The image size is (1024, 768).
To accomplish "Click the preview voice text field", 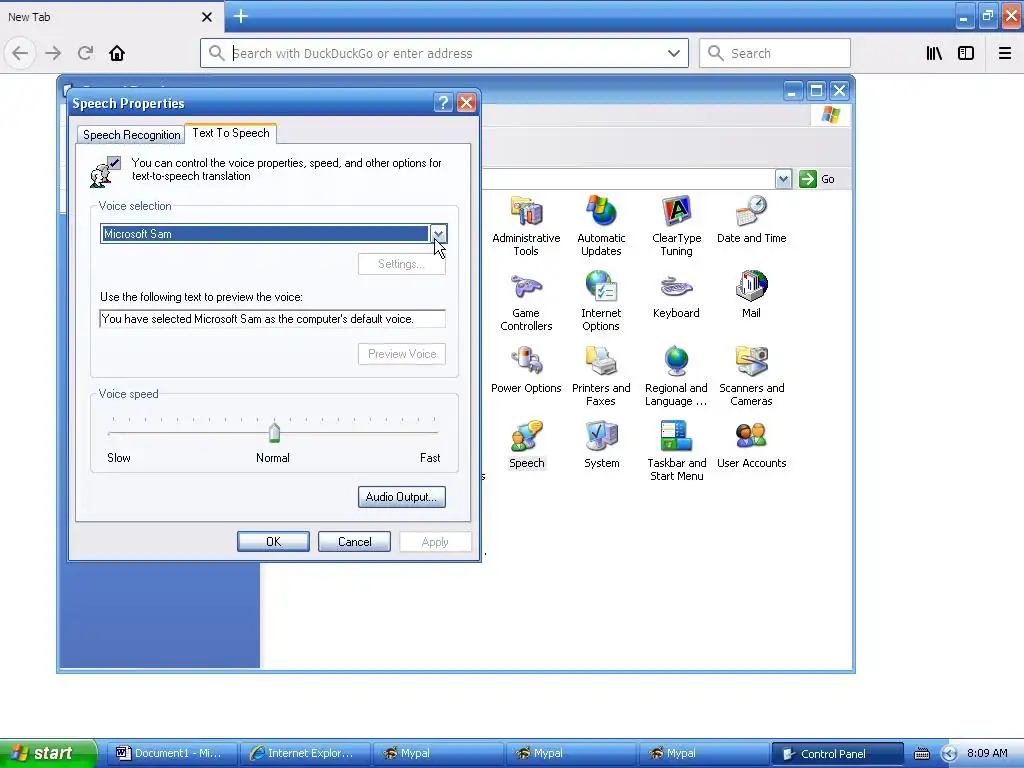I will tap(272, 319).
